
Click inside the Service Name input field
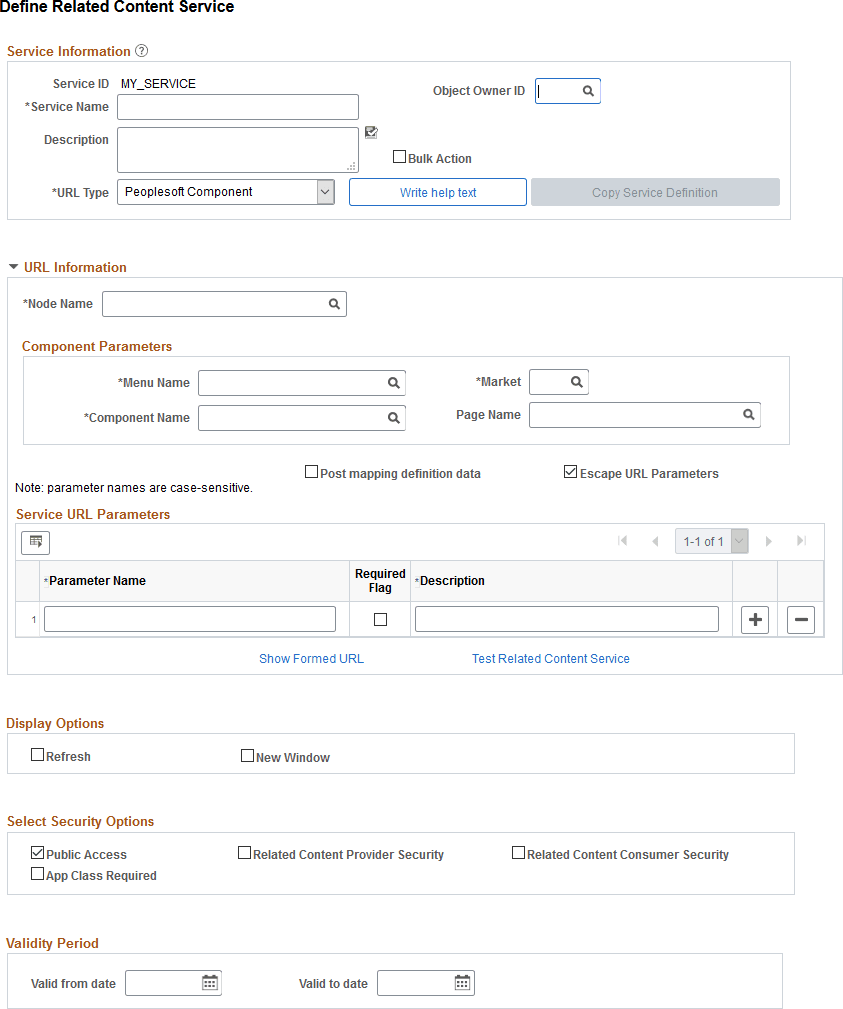click(x=237, y=106)
